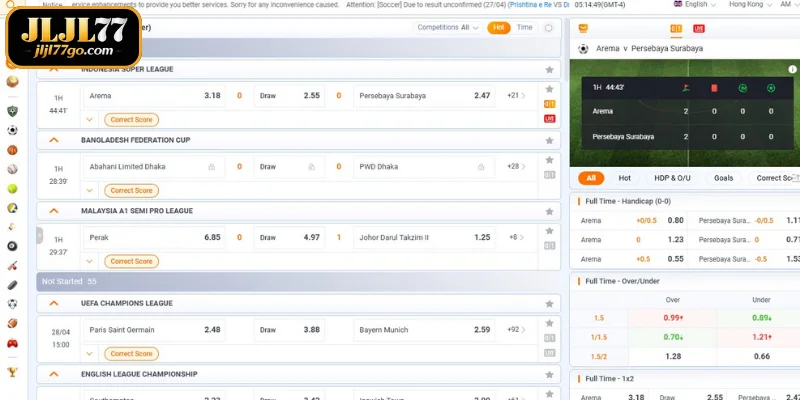The image size is (800, 400).
Task: Open scoreboard icon in Paris Saint Germain row
Action: (x=549, y=338)
